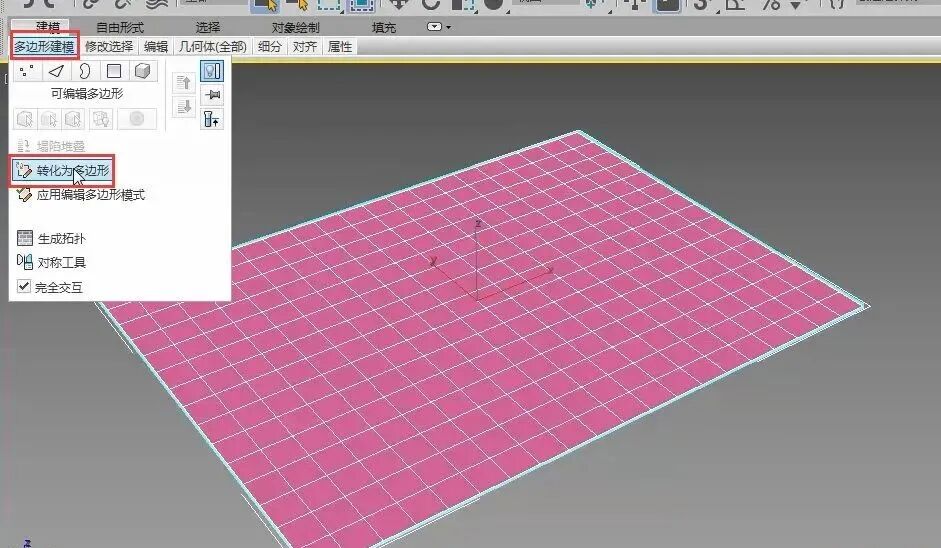941x548 pixels.
Task: Switch to Selection (选择) ribbon tab
Action: point(208,27)
